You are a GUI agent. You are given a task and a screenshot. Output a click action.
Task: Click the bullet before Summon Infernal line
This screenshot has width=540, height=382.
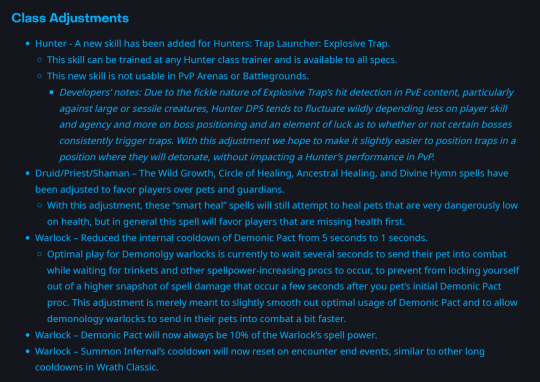28,351
